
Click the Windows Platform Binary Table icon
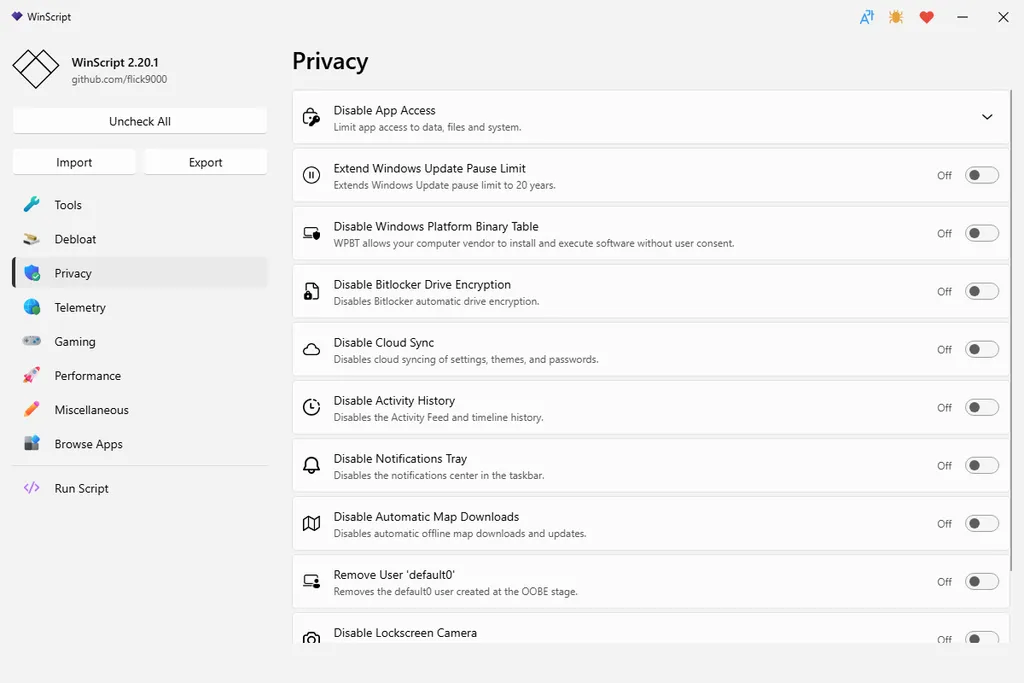[312, 233]
